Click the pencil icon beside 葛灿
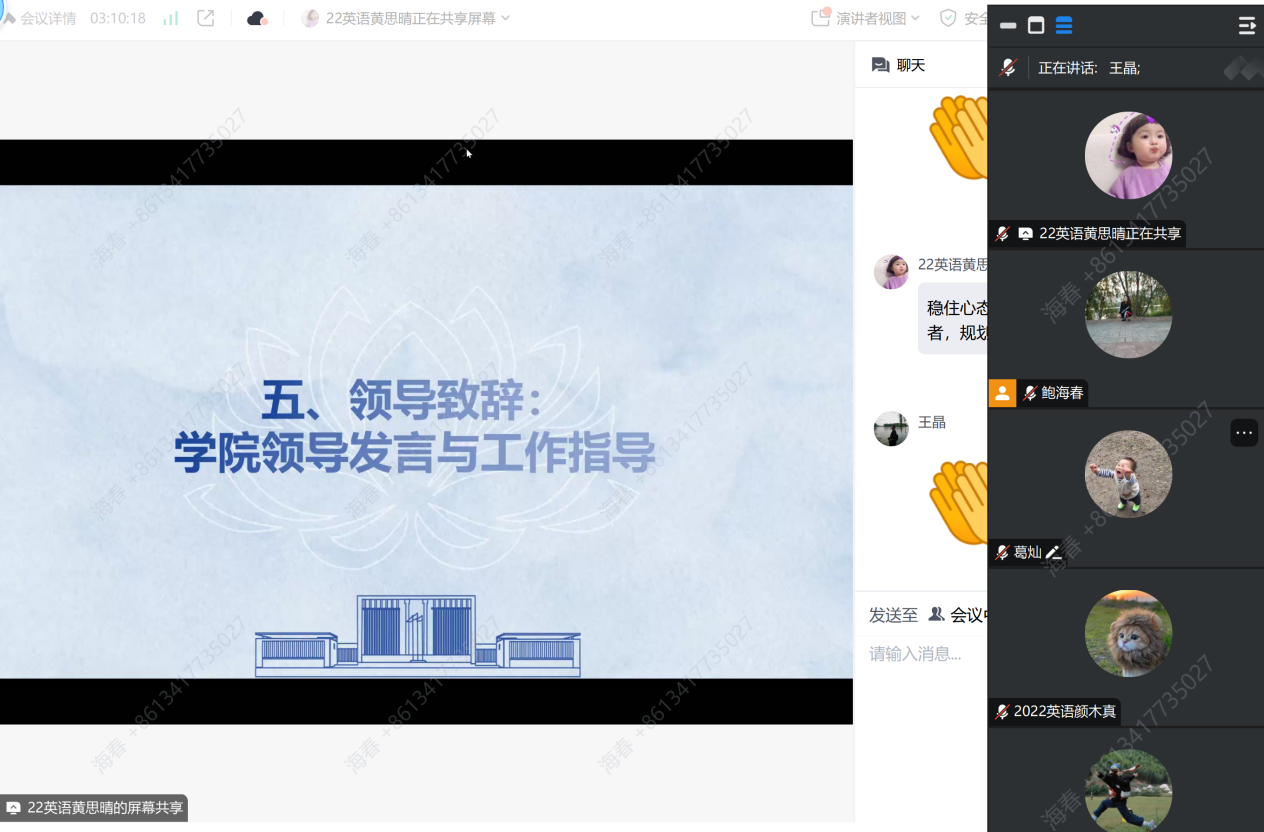 [x=1053, y=552]
